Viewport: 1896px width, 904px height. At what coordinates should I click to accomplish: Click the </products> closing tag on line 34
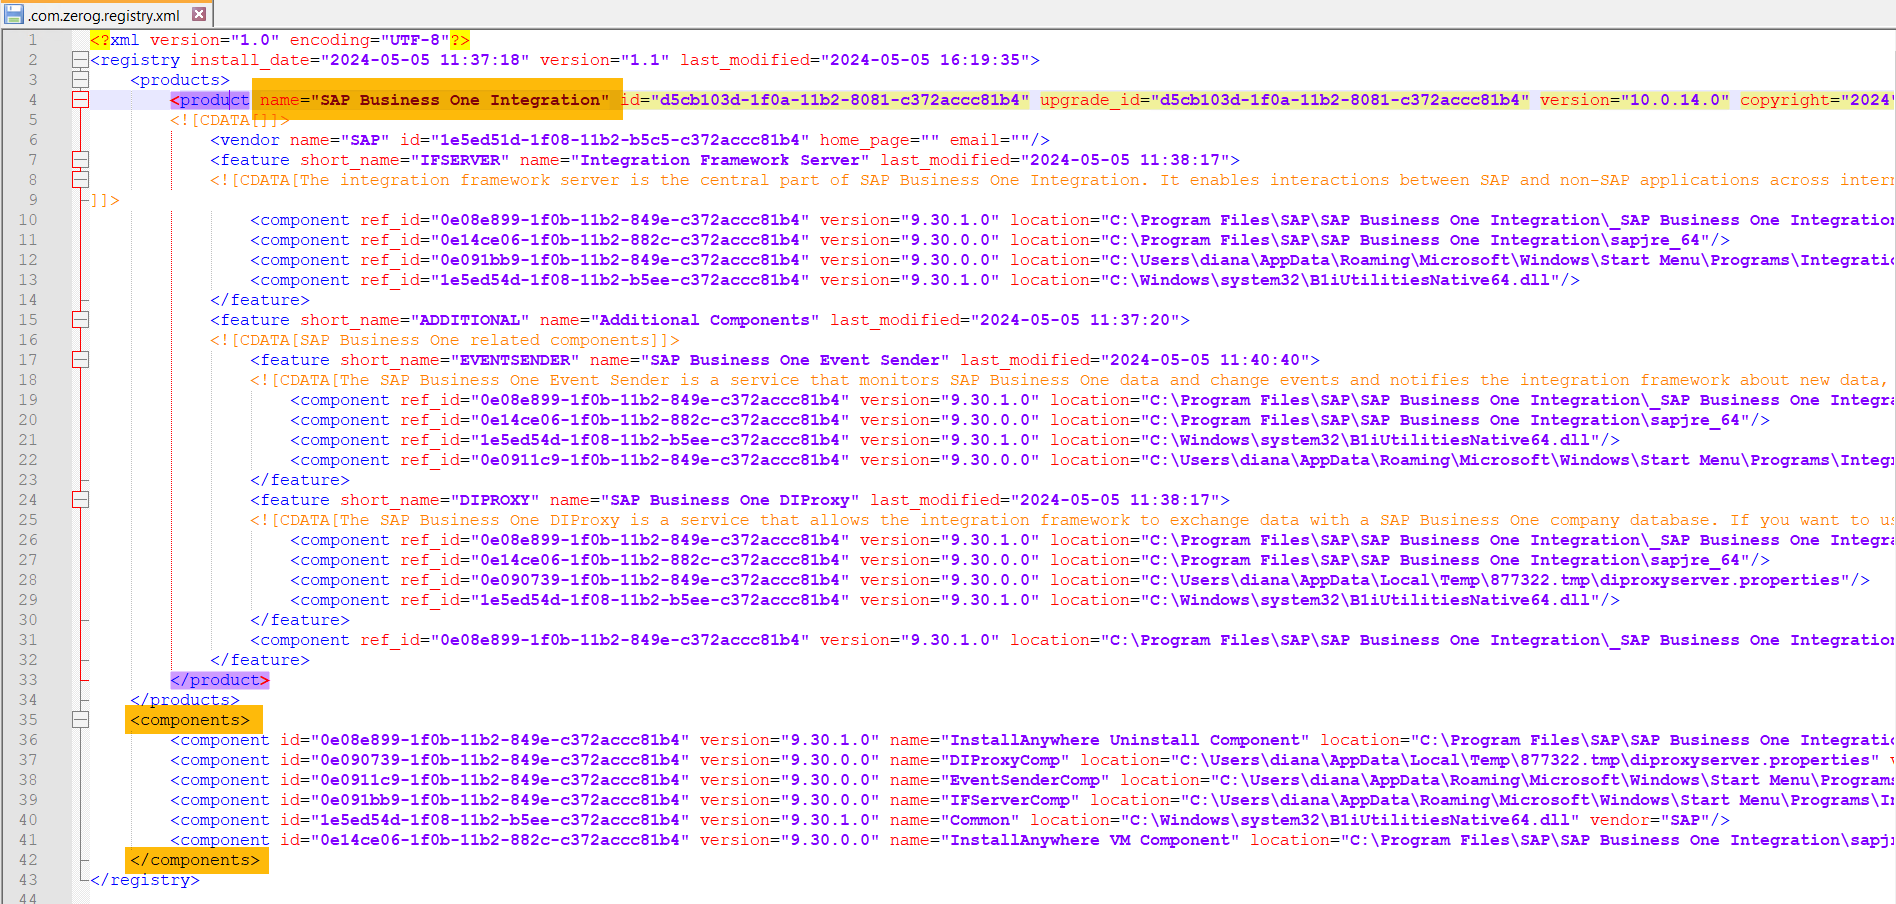point(185,700)
